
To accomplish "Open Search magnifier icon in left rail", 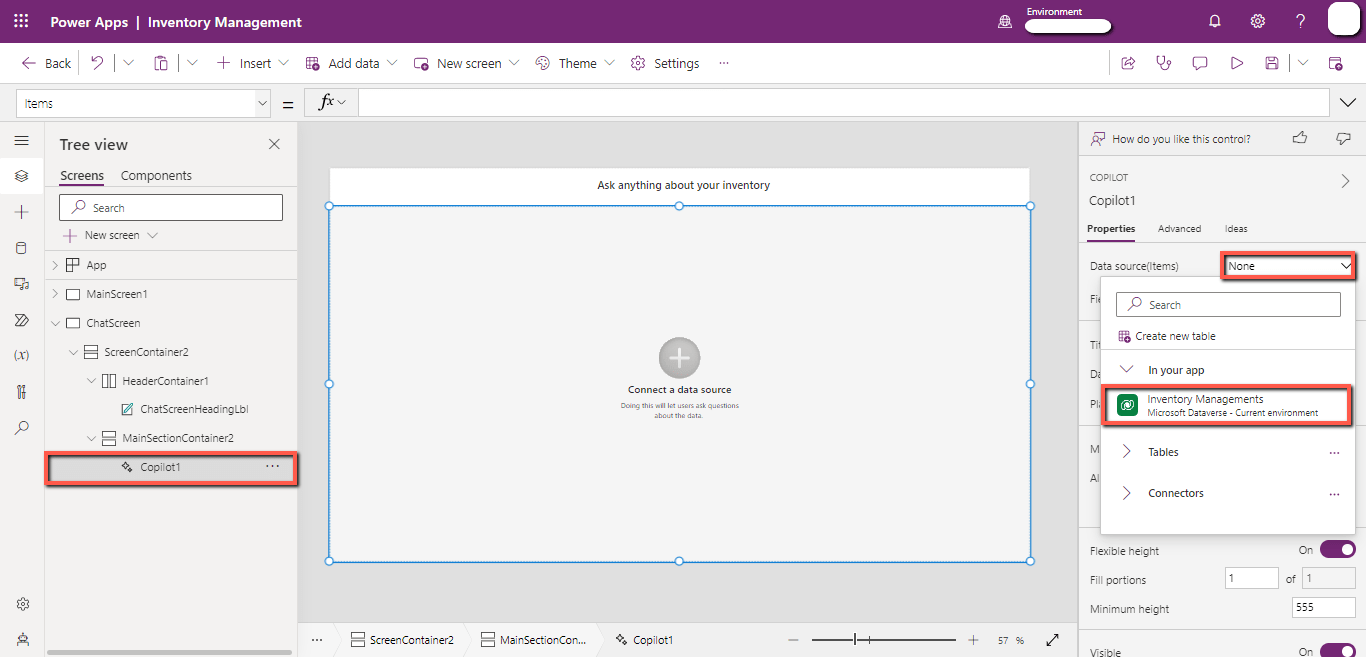I will point(22,428).
